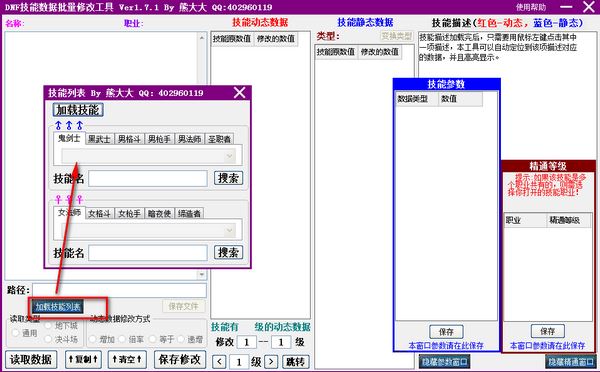This screenshot has height=372, width=600.
Task: Open 使用帮助 in the title bar
Action: [x=531, y=7]
